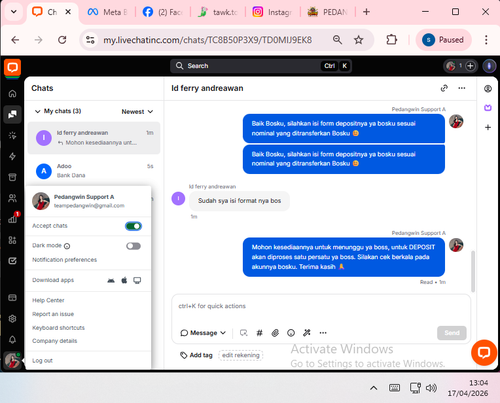500x403 pixels.
Task: Toggle the Dark mode switch
Action: [133, 246]
